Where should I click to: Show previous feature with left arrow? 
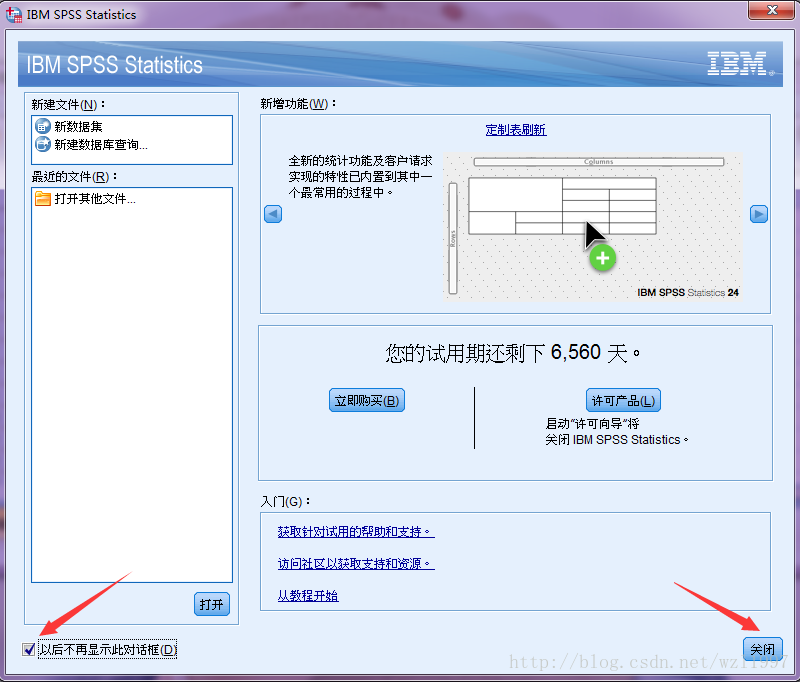tap(273, 214)
